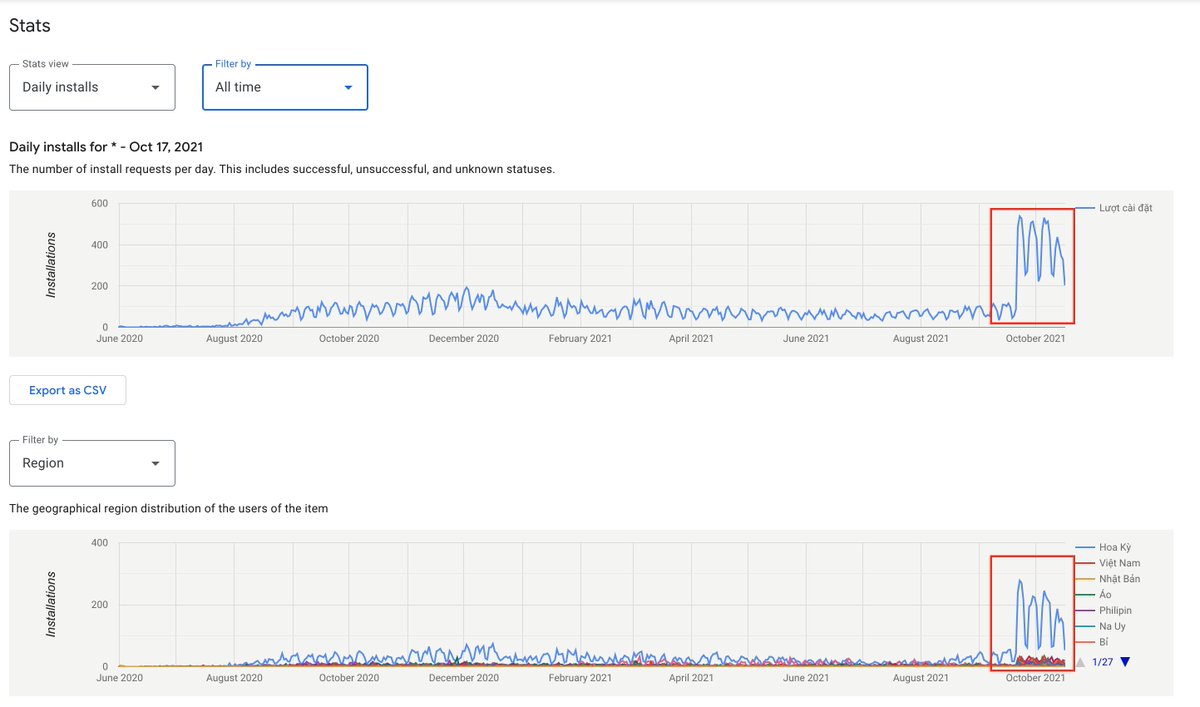Image resolution: width=1200 pixels, height=707 pixels.
Task: Click the install requests per day description
Action: pyautogui.click(x=282, y=169)
